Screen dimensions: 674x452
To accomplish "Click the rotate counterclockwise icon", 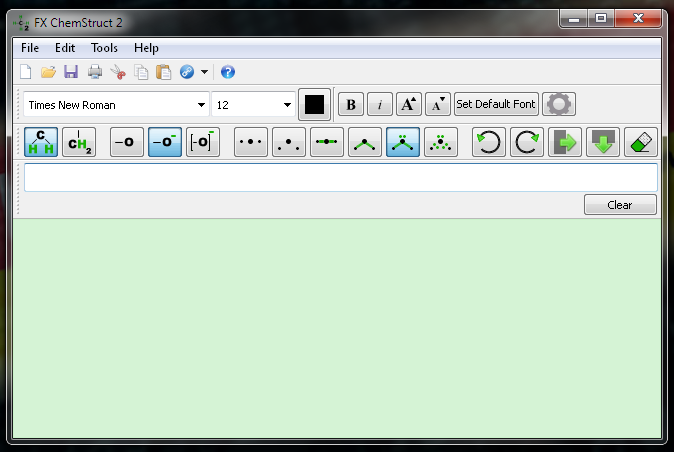I will pos(489,143).
